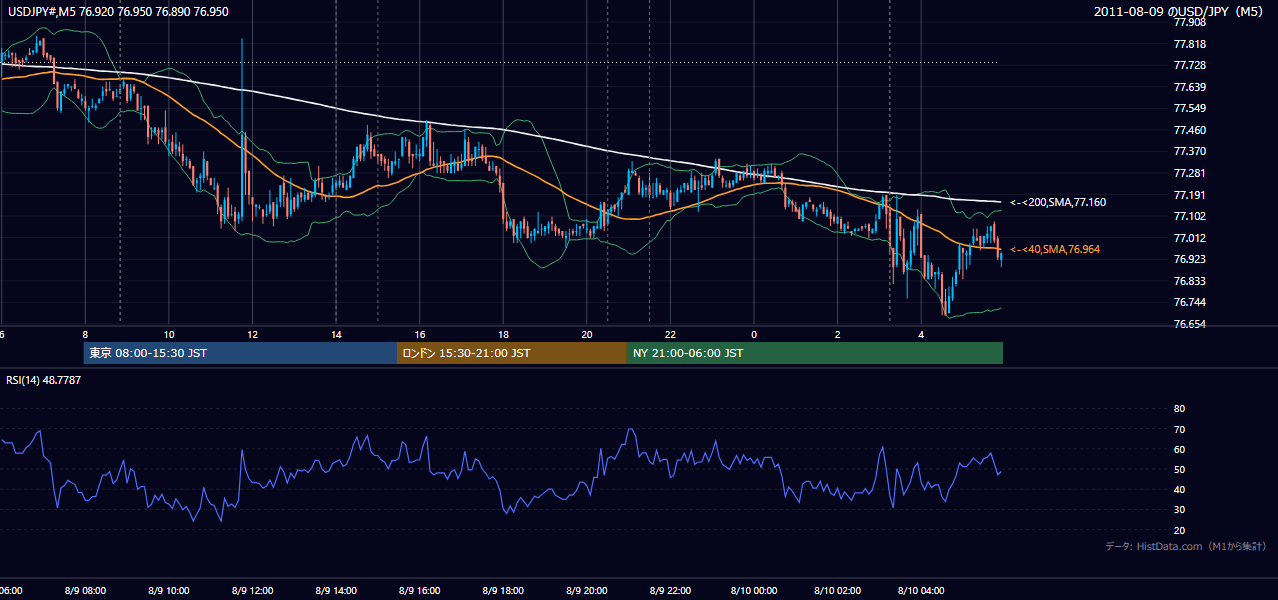Click the 77.460 price axis label

tap(1190, 130)
